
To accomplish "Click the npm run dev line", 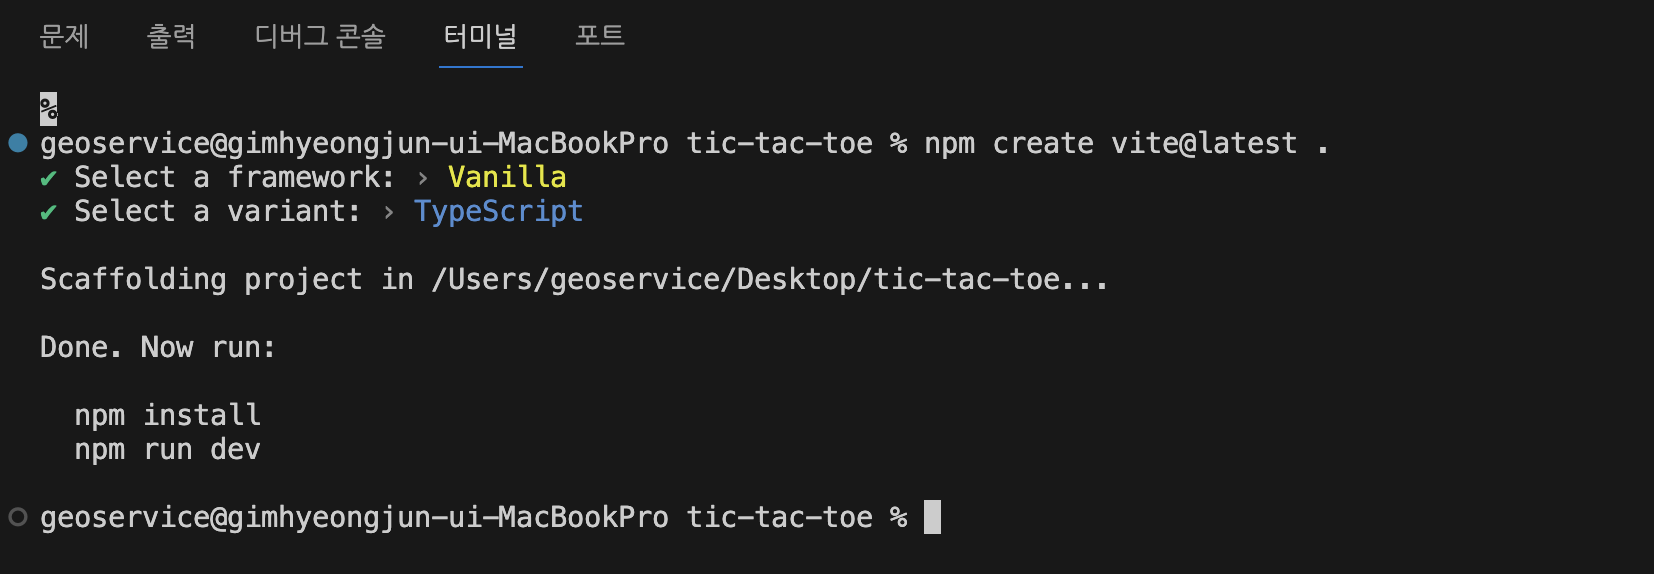I will point(168,449).
